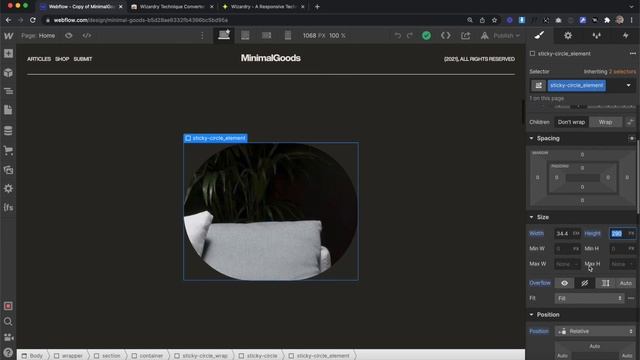Click the ARTICLES nav link on canvas
This screenshot has height=360, width=640.
click(x=39, y=59)
